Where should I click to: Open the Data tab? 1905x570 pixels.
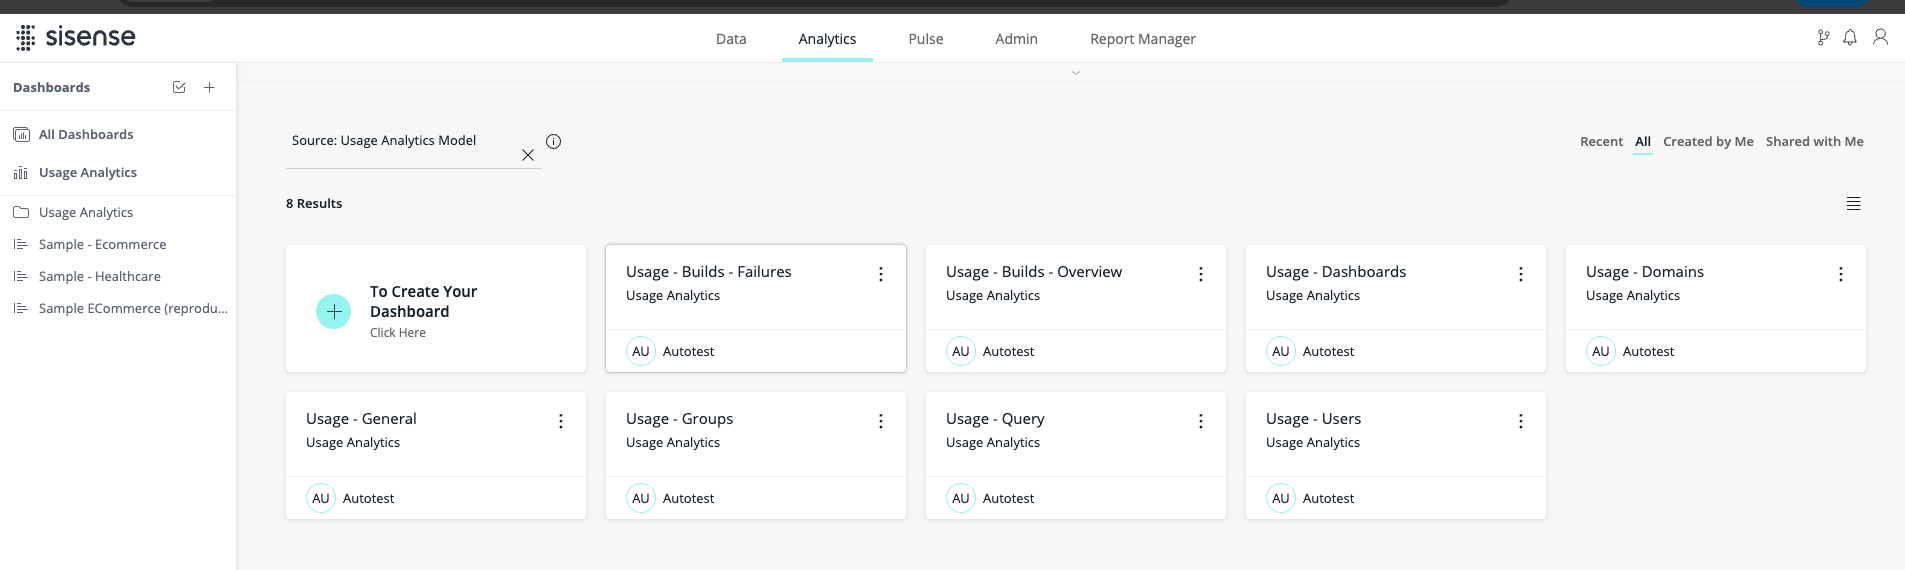[730, 39]
